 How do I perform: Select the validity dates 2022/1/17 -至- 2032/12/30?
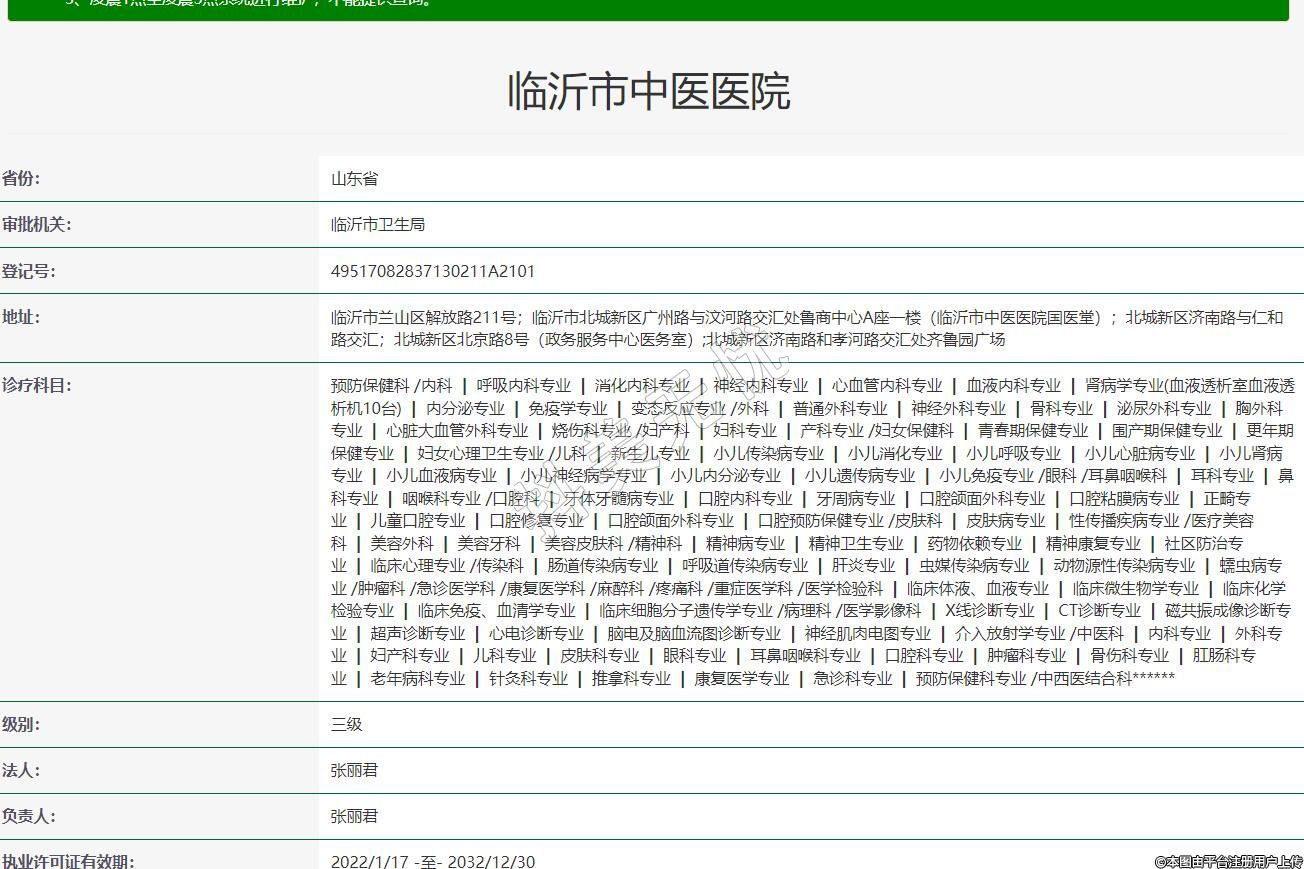point(433,861)
